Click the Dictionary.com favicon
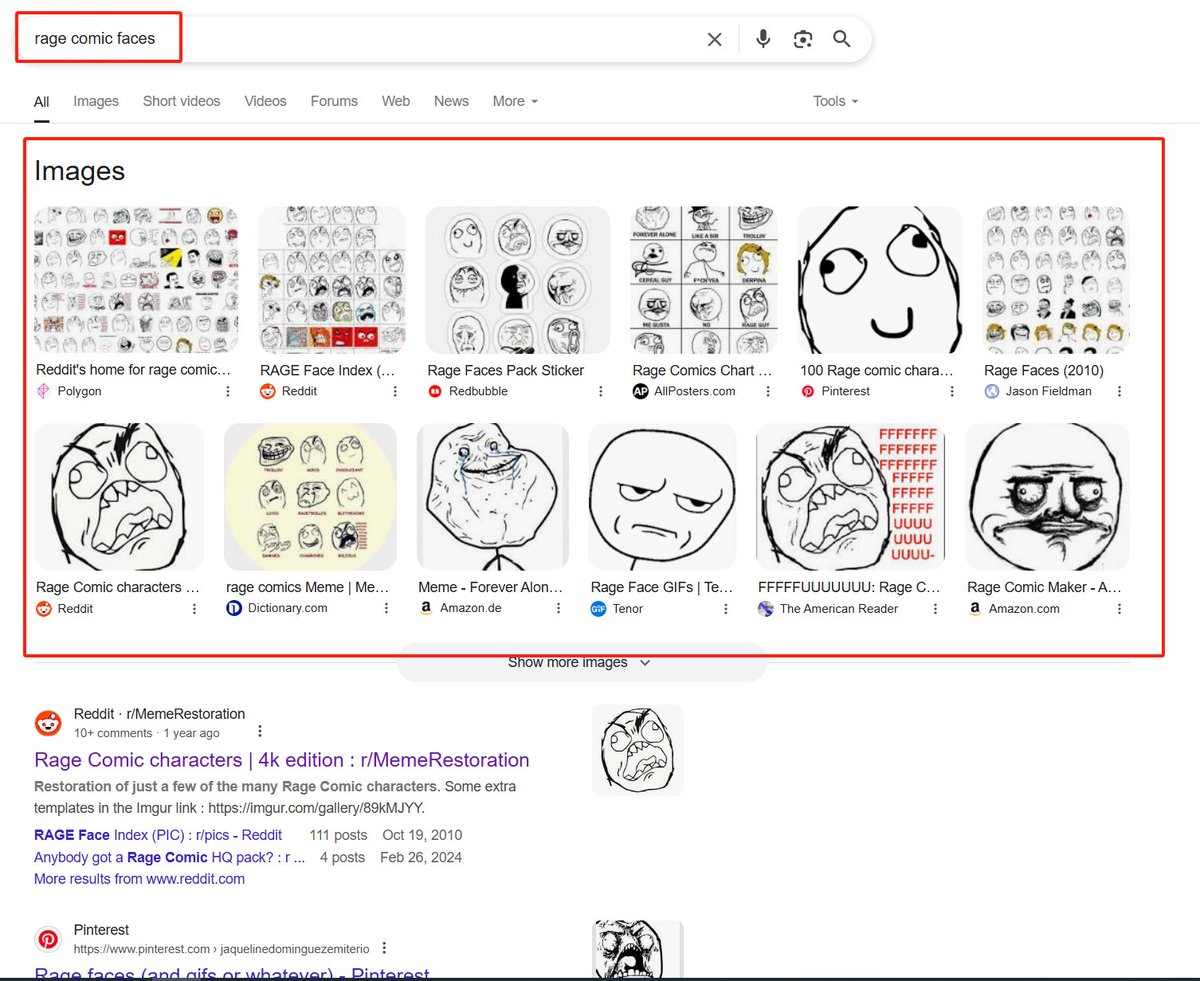The image size is (1200, 981). coord(234,608)
